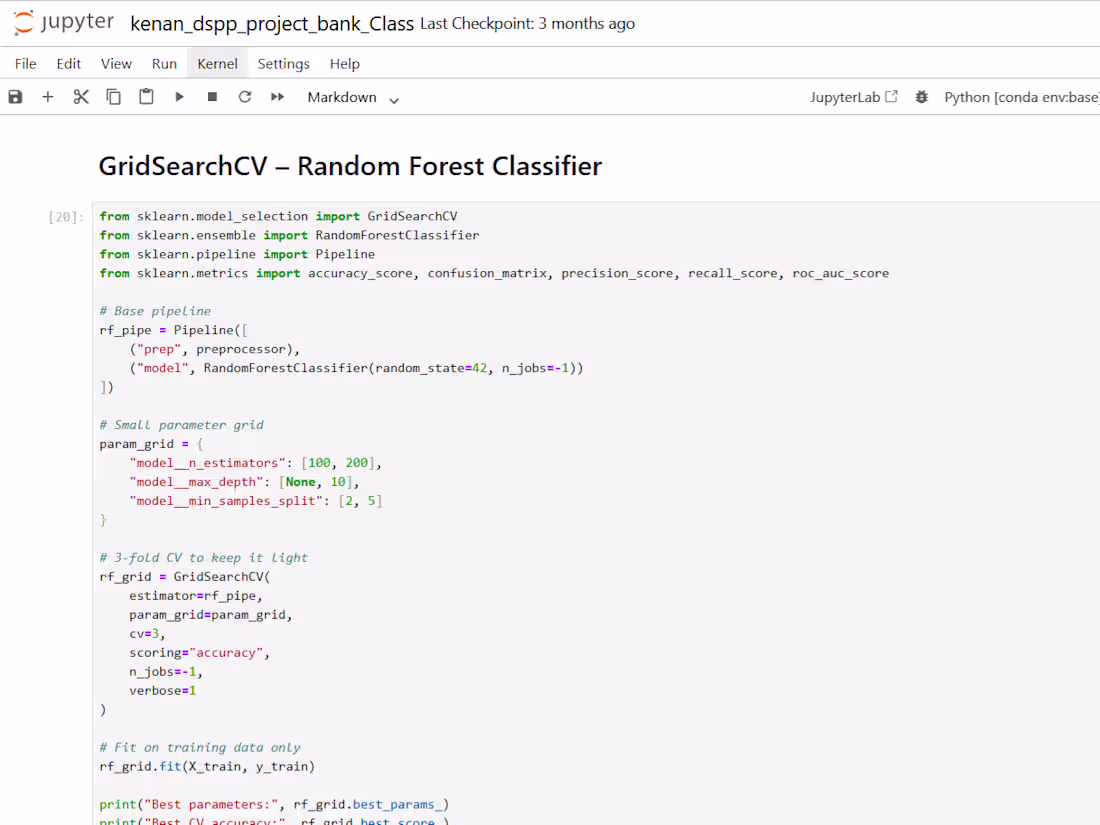
Task: Click the model__max_depth line
Action: click(244, 481)
